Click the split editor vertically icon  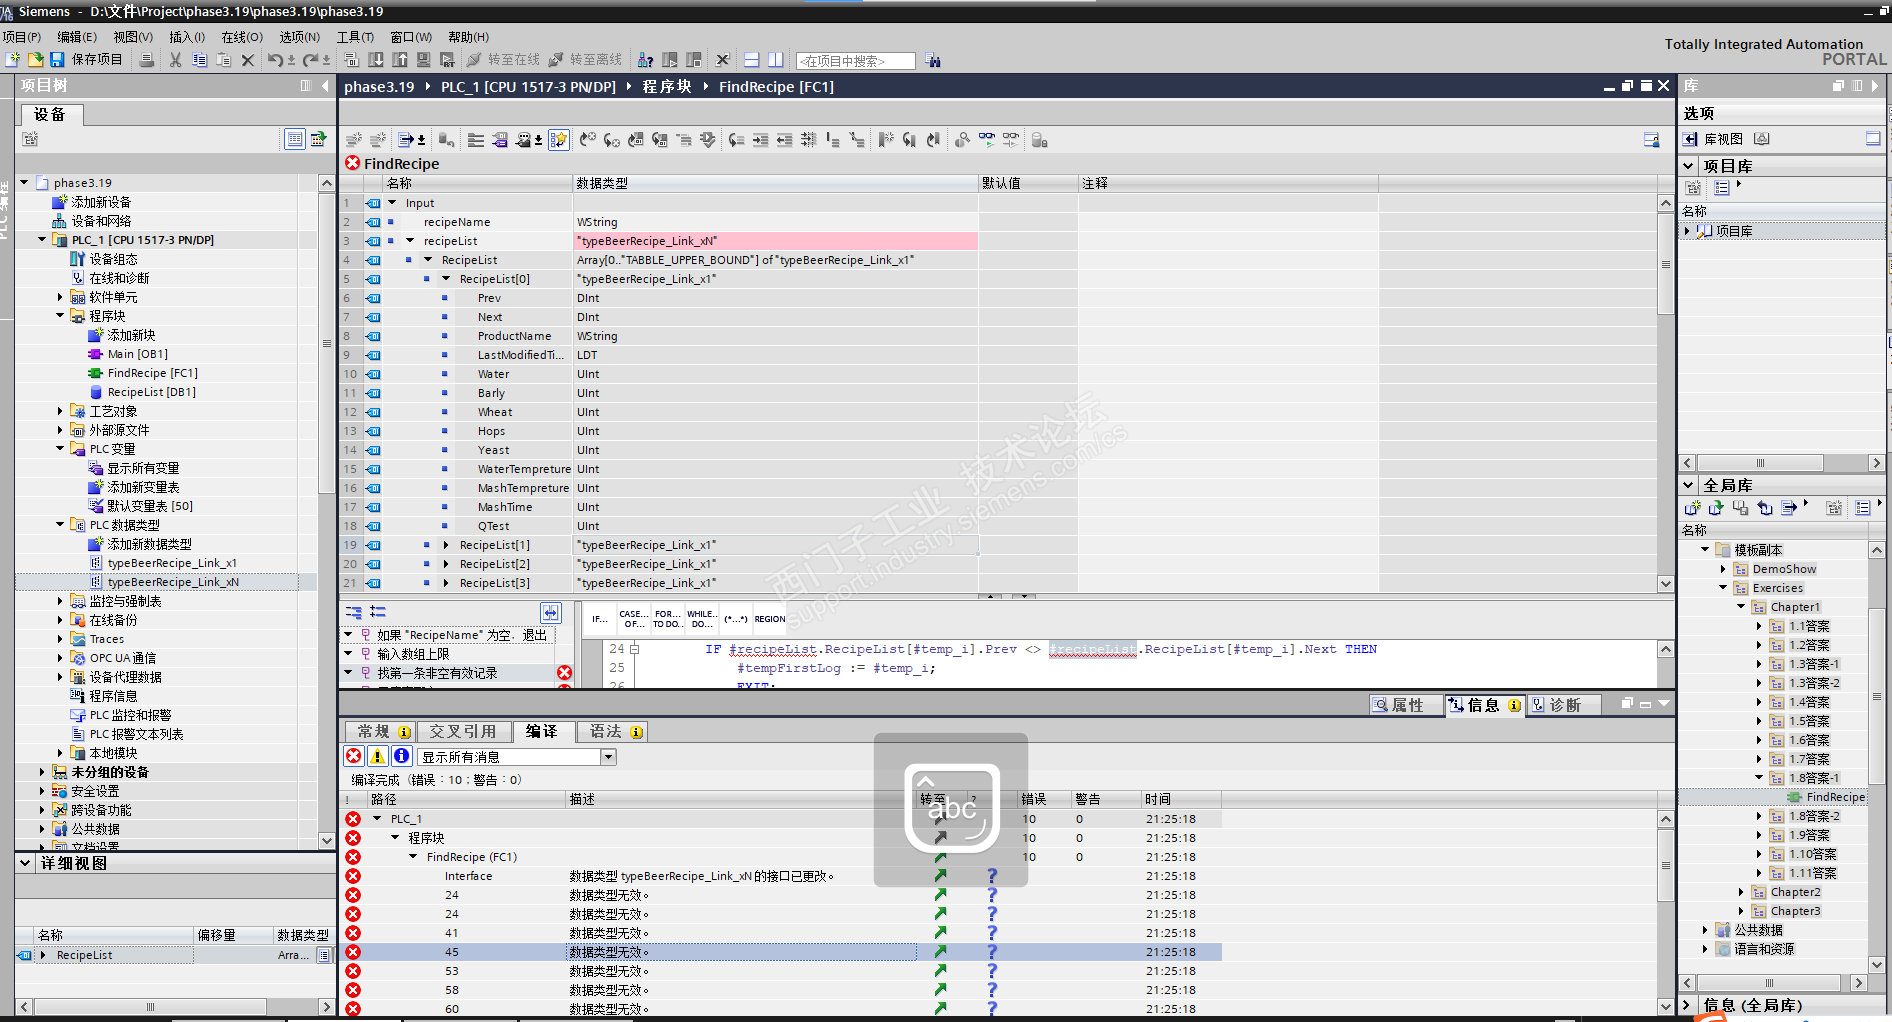coord(776,60)
